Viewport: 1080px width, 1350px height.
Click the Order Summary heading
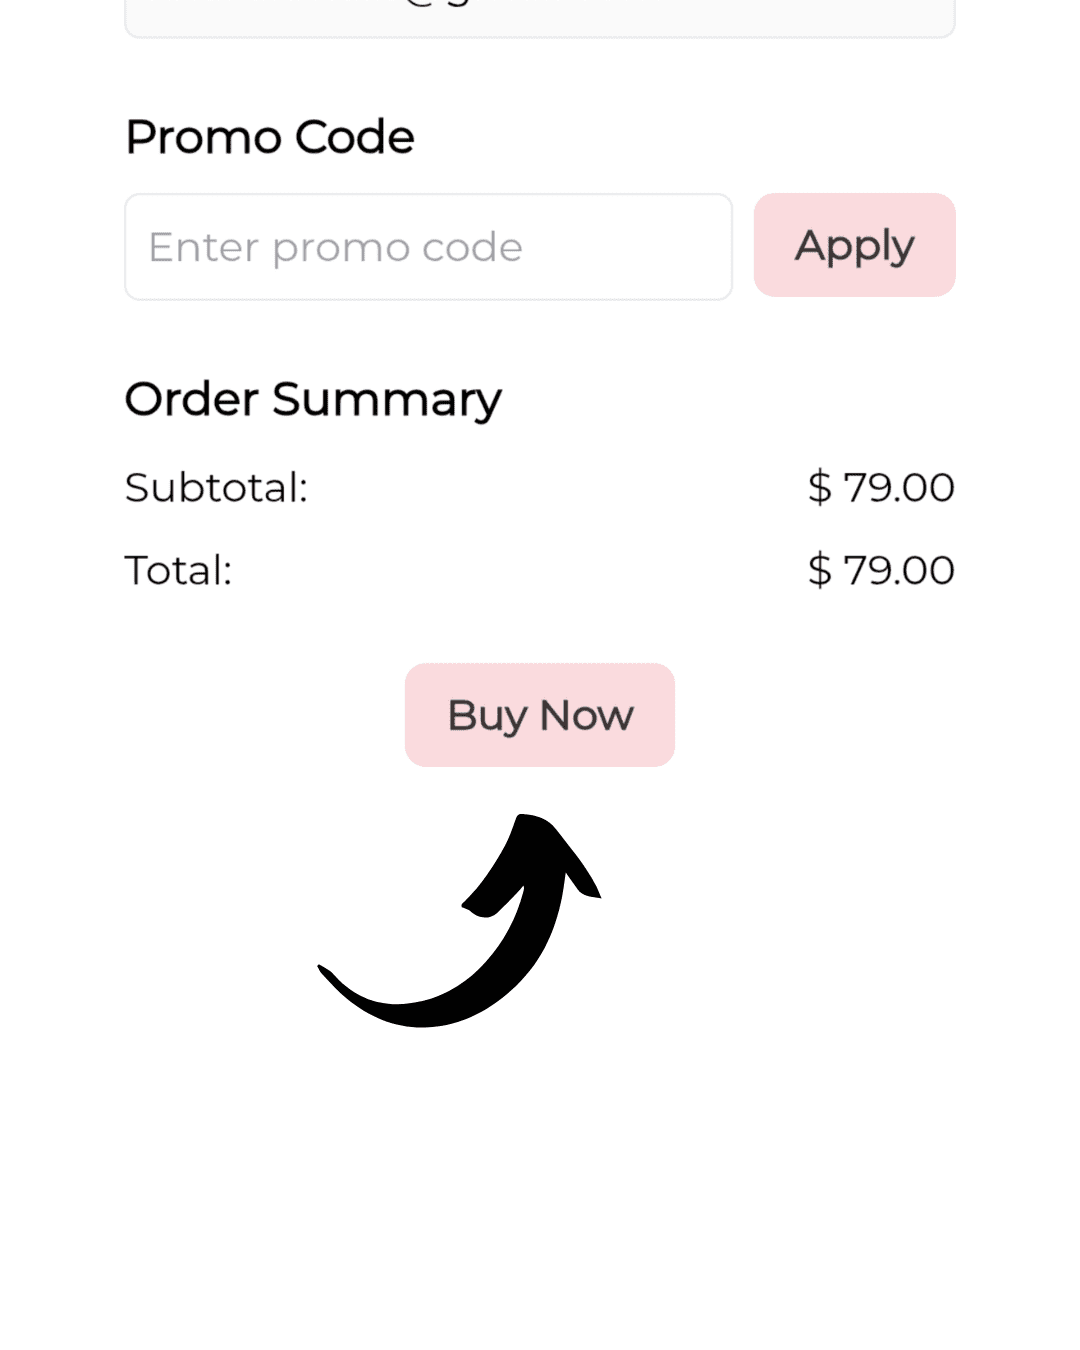[x=312, y=399]
